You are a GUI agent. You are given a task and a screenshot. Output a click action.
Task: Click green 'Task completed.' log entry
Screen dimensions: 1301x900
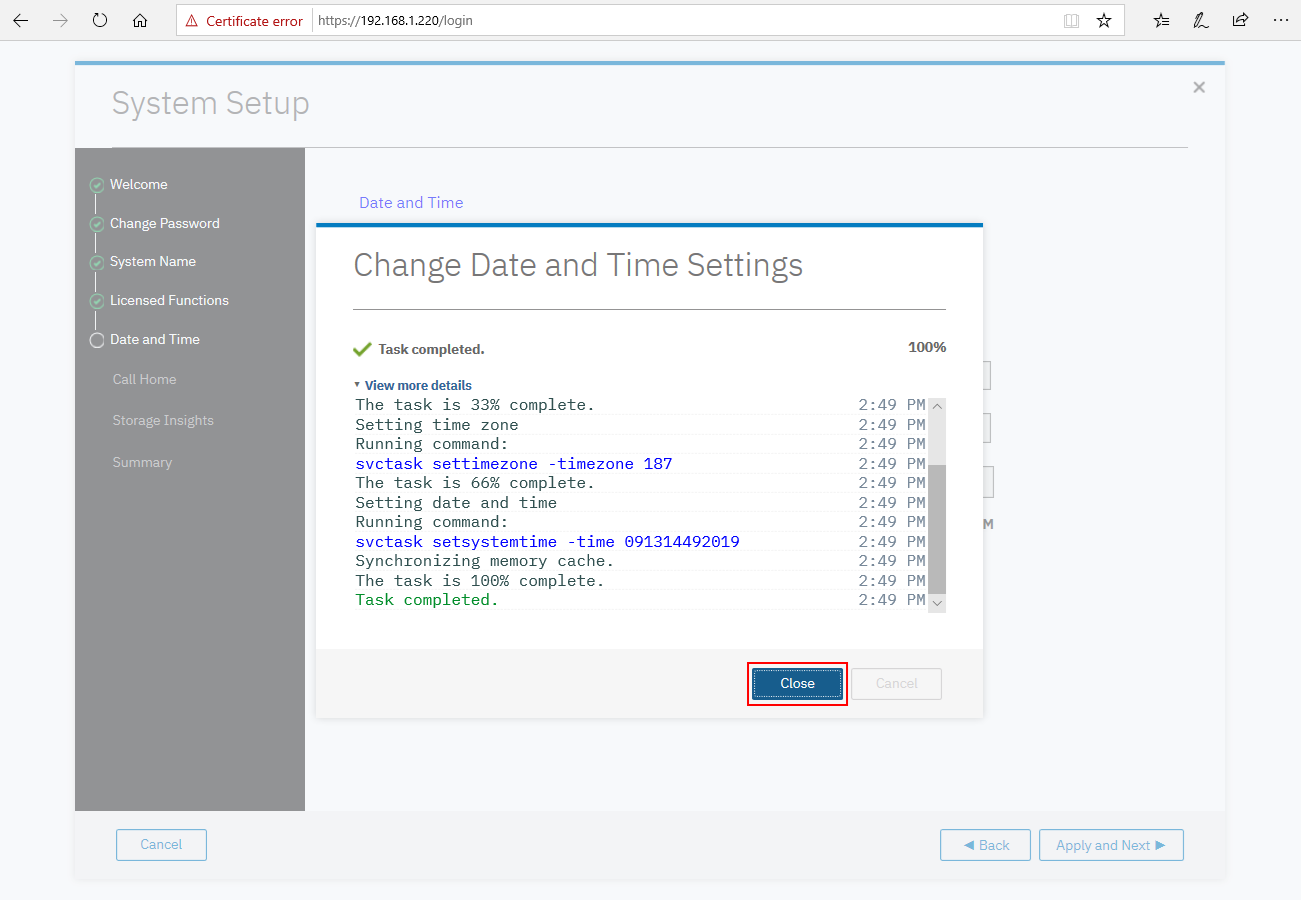coord(427,600)
